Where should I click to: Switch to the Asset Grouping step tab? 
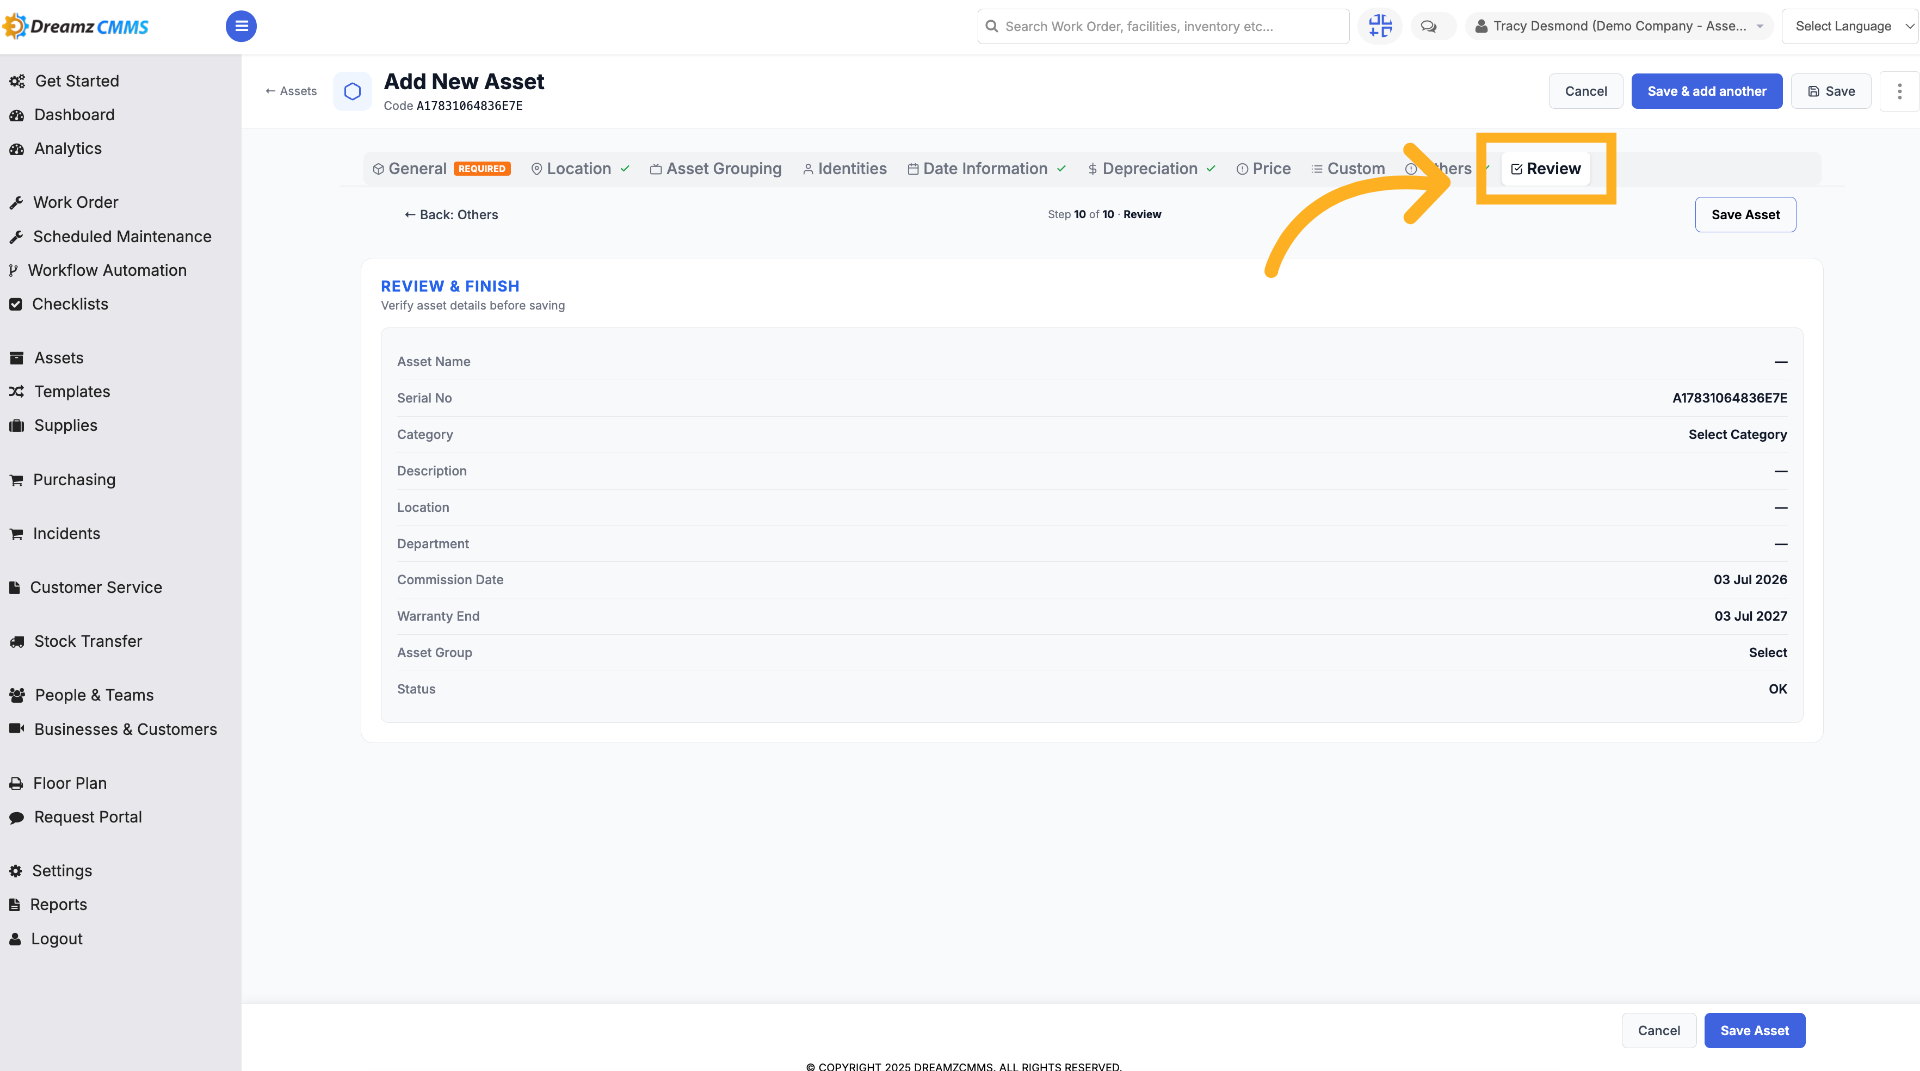click(x=715, y=169)
